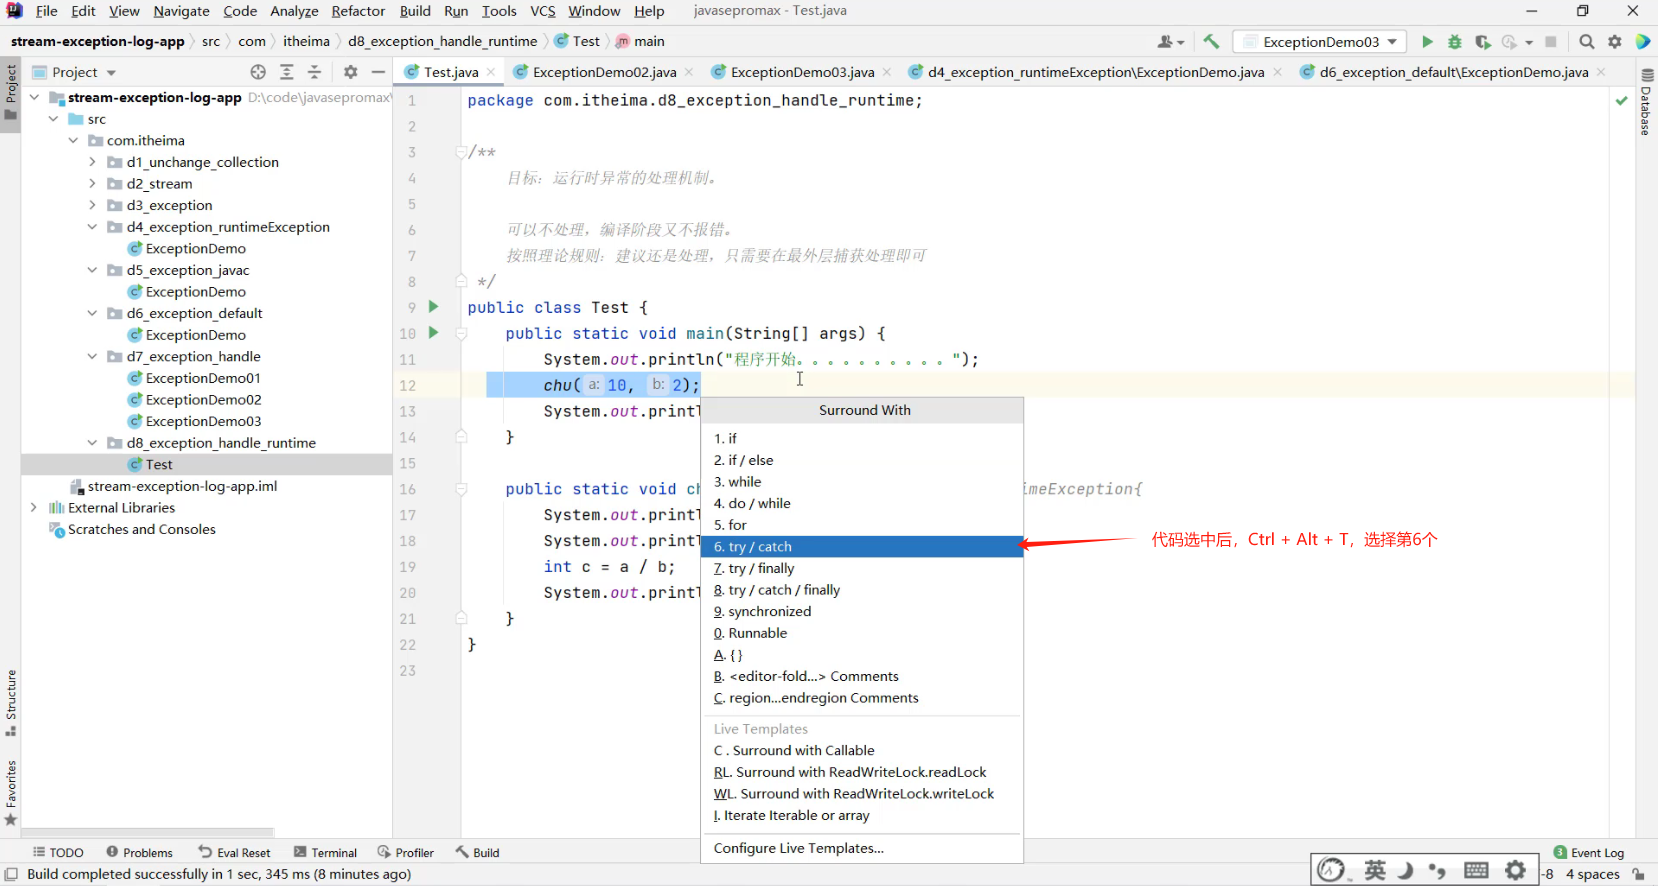Click the green inspection checkmark in editor
The image size is (1658, 886).
tap(1621, 101)
